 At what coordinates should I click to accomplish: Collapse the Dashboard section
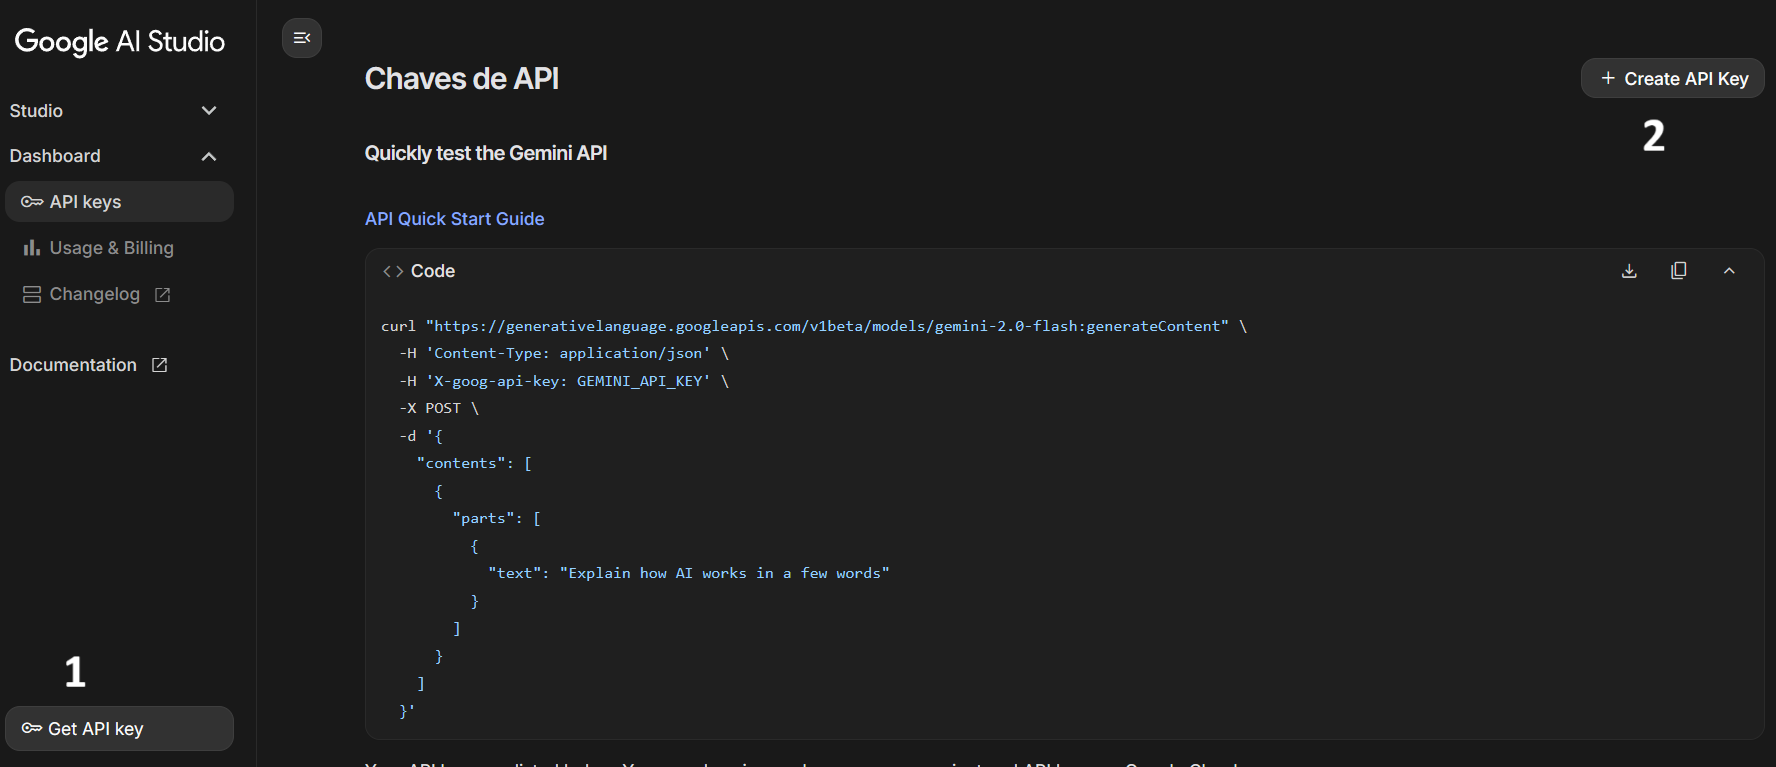[113, 156]
